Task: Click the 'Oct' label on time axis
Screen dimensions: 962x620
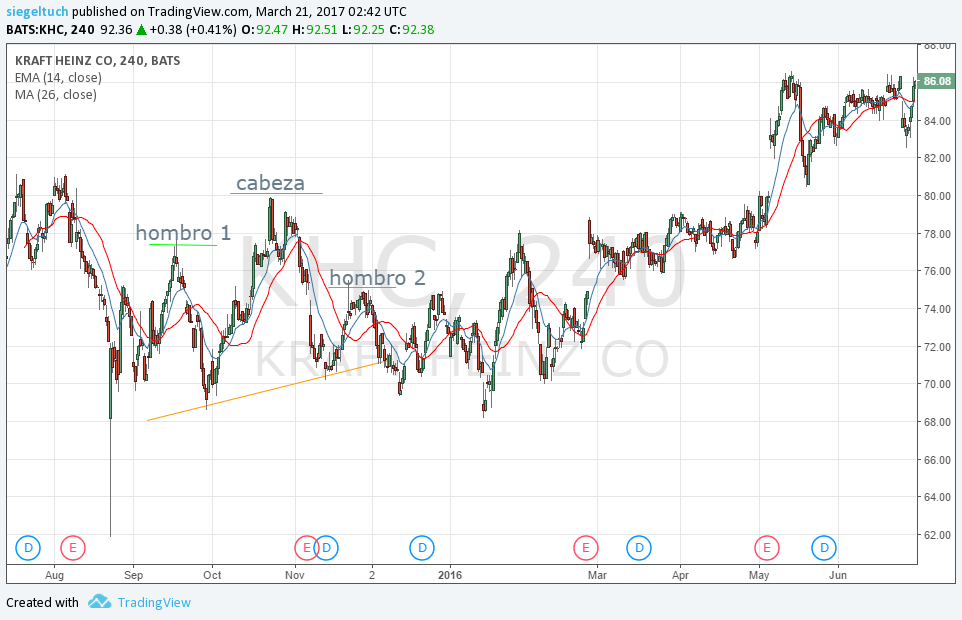Action: [x=212, y=575]
